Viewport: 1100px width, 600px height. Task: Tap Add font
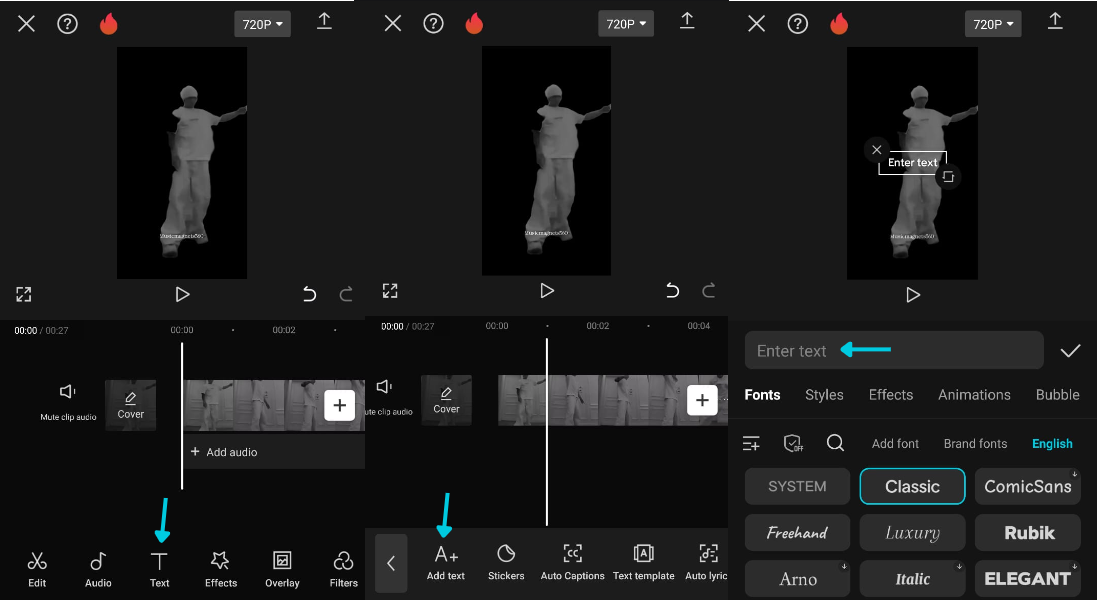(x=895, y=444)
